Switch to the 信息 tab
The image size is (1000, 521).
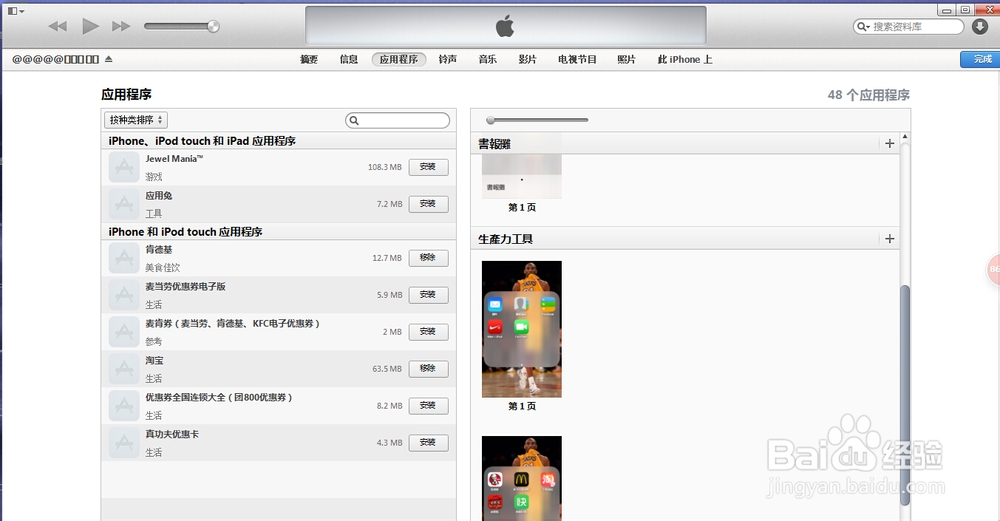(x=349, y=59)
